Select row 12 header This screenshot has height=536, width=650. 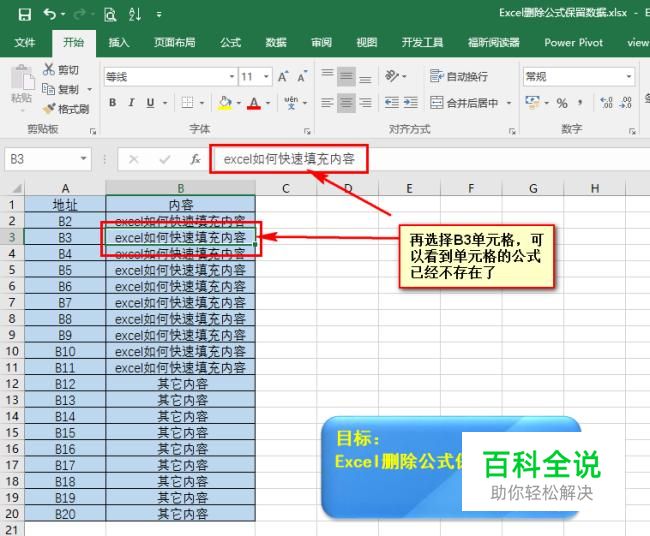tap(12, 384)
